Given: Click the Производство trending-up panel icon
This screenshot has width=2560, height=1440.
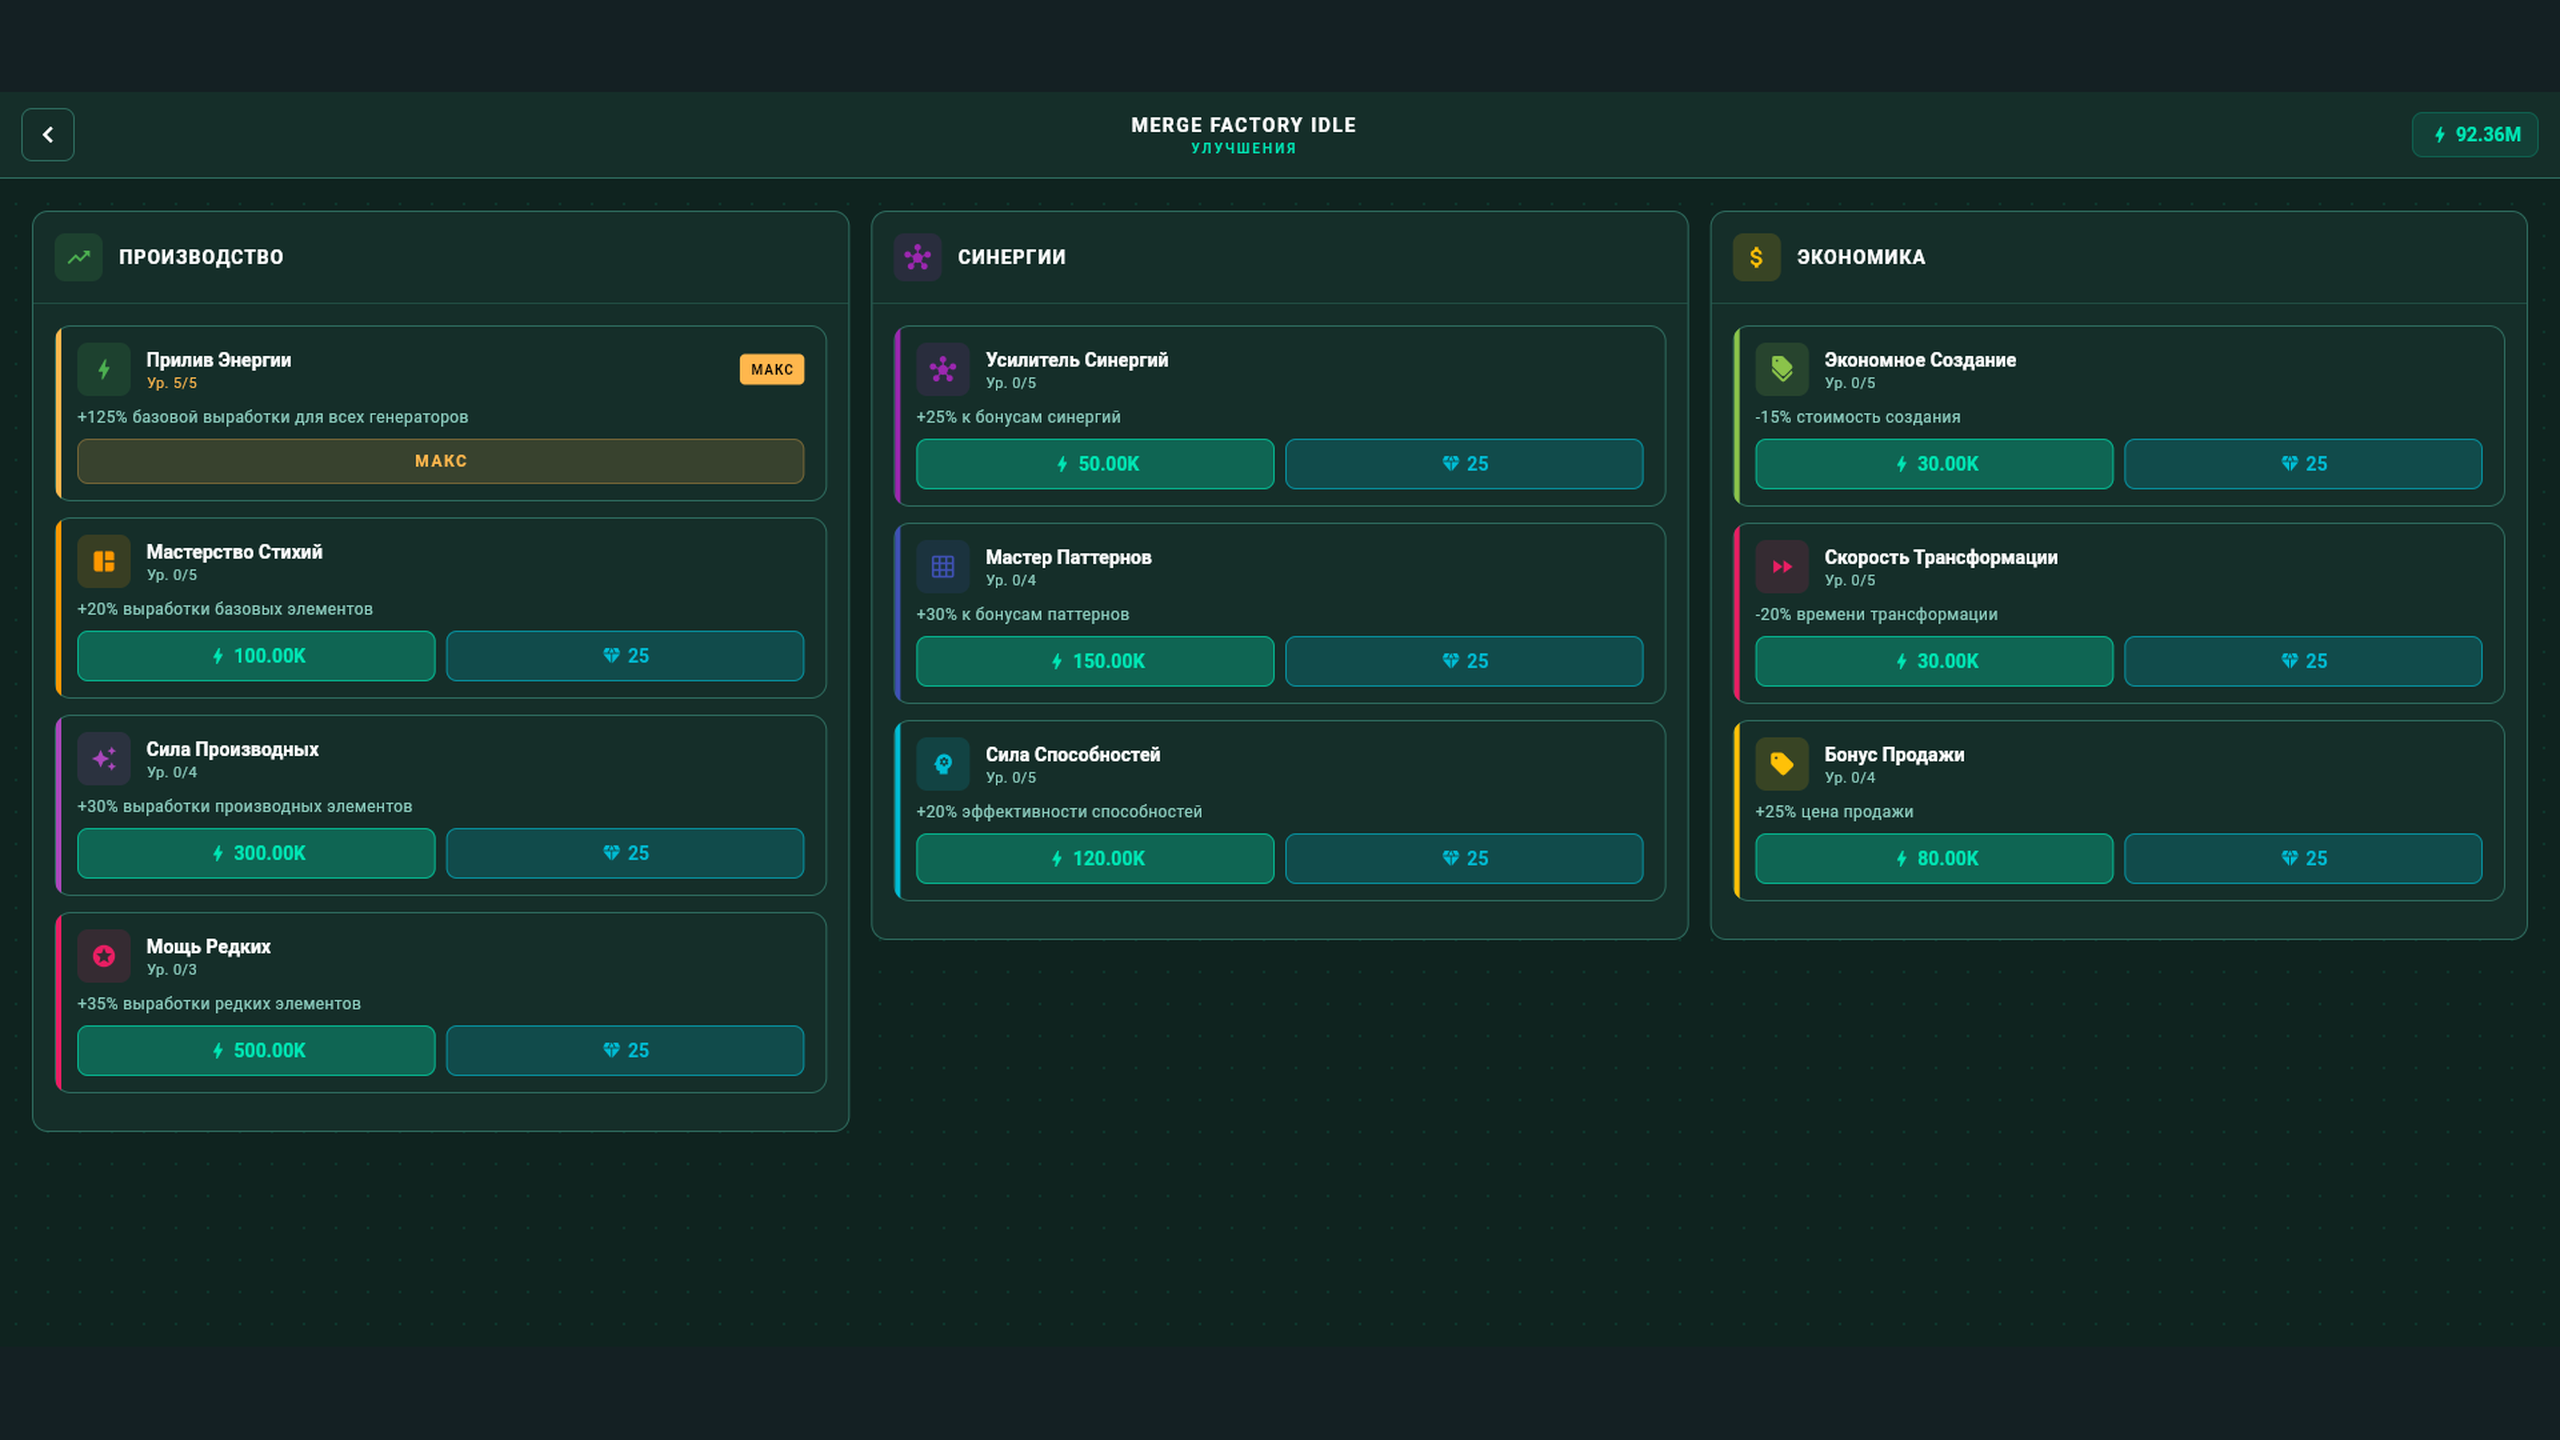Looking at the screenshot, I should (x=78, y=257).
